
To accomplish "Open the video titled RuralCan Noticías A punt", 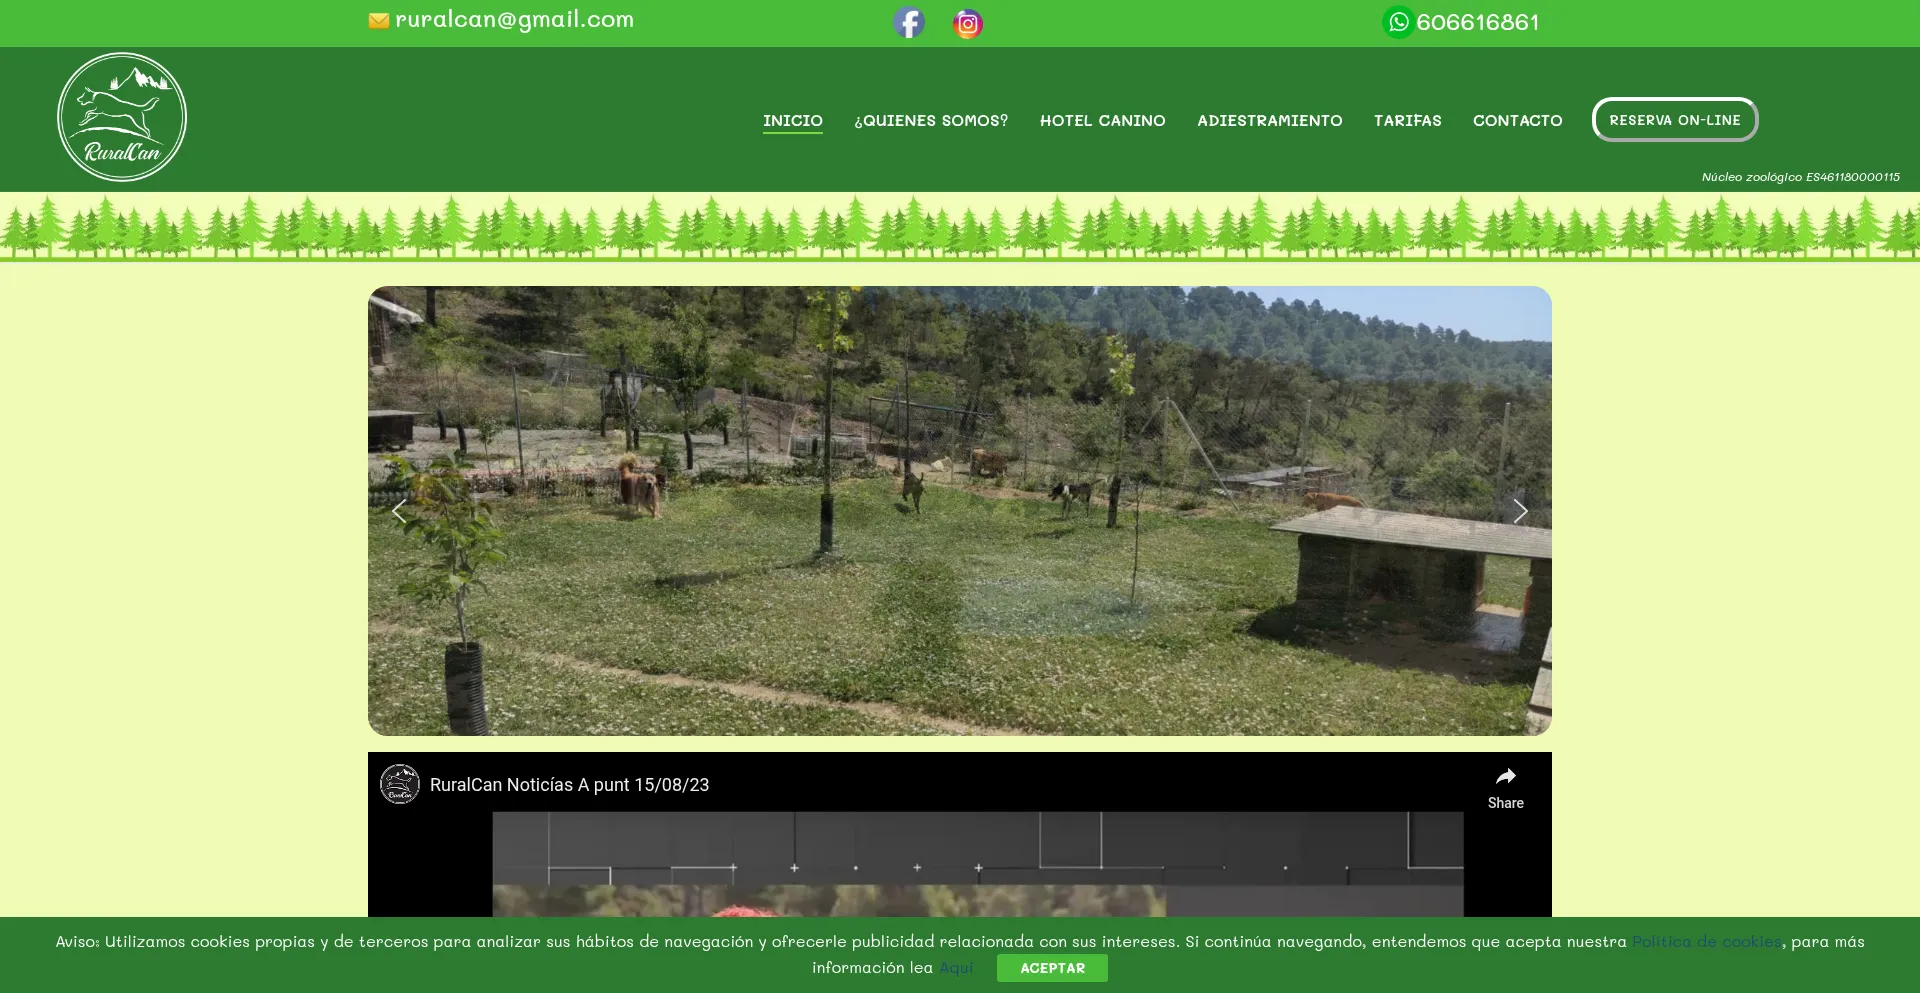I will coord(569,784).
